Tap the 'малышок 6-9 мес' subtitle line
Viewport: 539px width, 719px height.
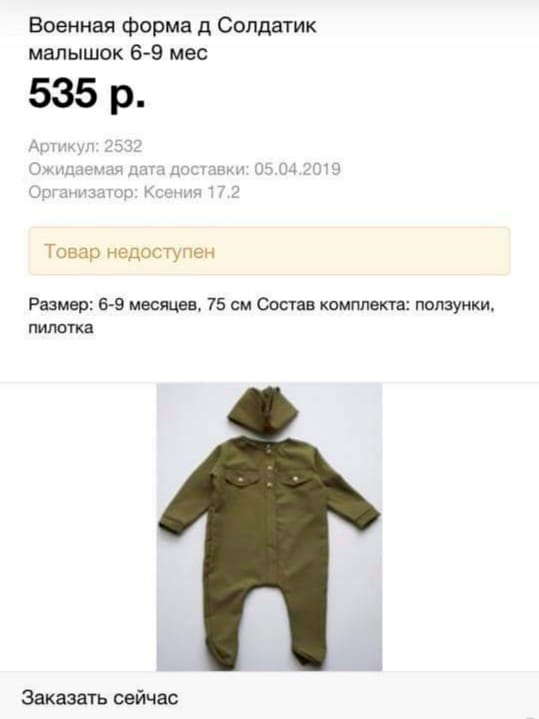point(118,53)
